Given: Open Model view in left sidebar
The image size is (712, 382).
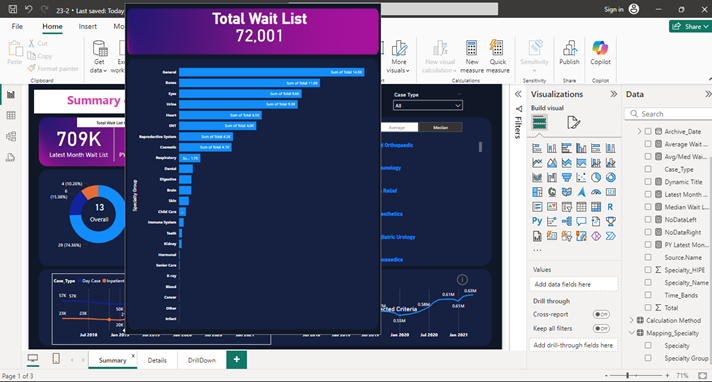Looking at the screenshot, I should tap(11, 136).
